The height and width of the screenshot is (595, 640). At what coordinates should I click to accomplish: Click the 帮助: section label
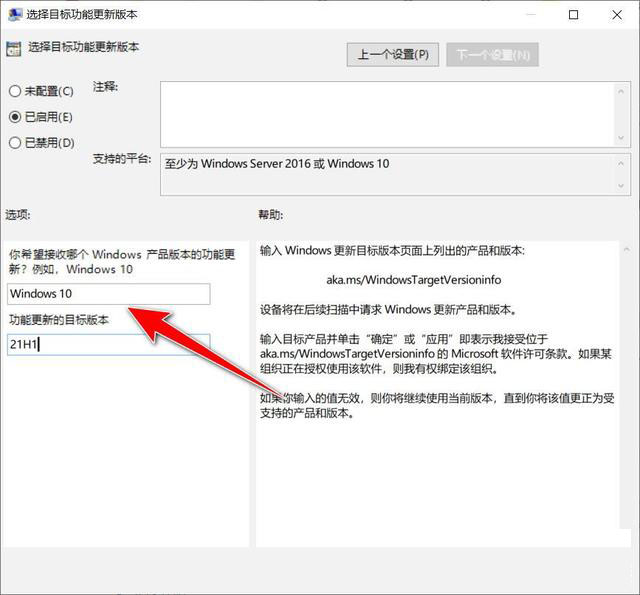click(x=270, y=215)
